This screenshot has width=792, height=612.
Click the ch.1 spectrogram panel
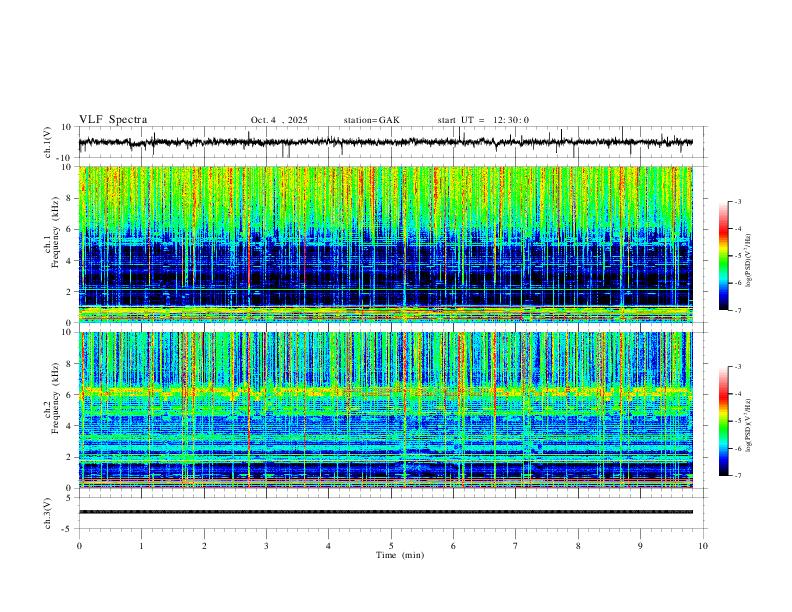click(x=385, y=244)
